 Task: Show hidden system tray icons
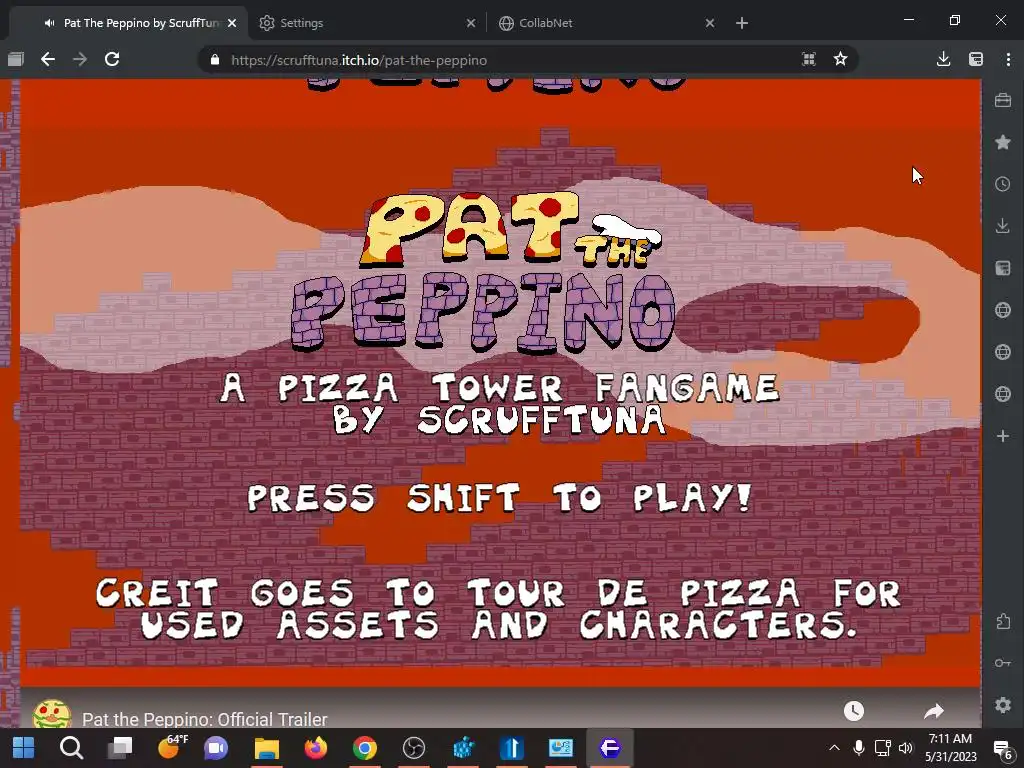click(834, 748)
